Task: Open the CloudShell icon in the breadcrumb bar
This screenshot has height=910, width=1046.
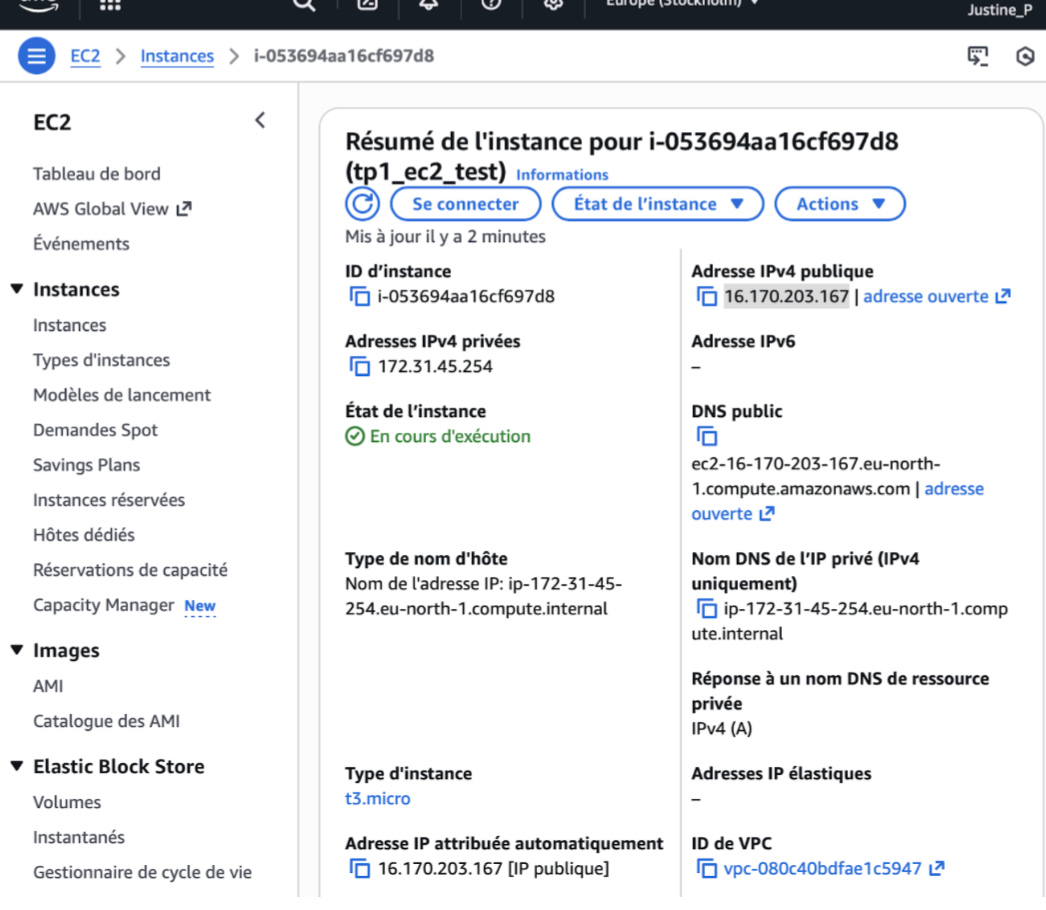Action: point(977,56)
